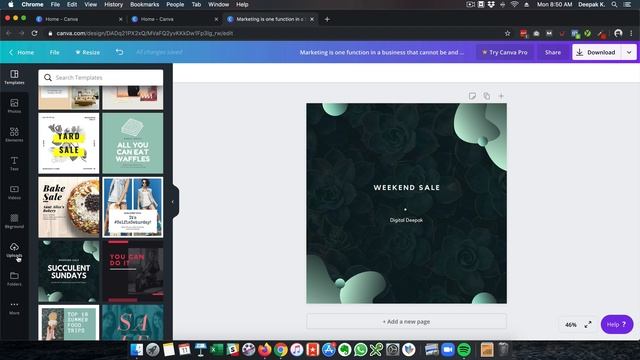Collapse the templates side panel
Image resolution: width=640 pixels, height=360 pixels.
pos(173,201)
